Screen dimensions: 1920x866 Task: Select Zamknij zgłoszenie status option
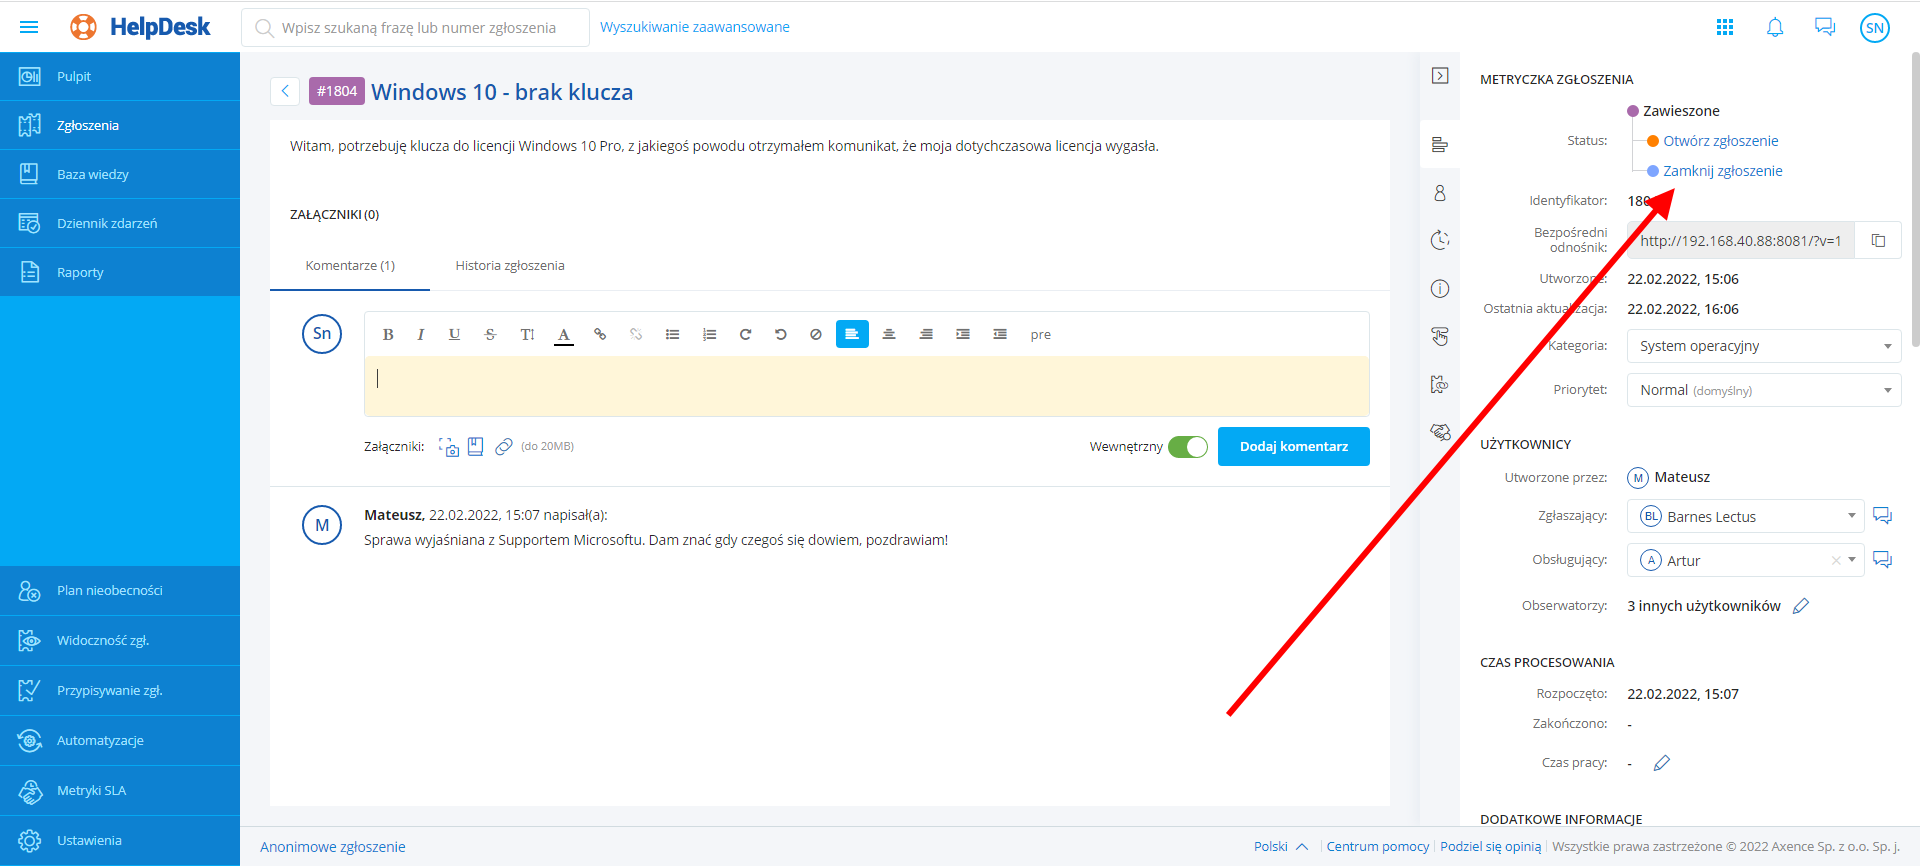click(1722, 171)
